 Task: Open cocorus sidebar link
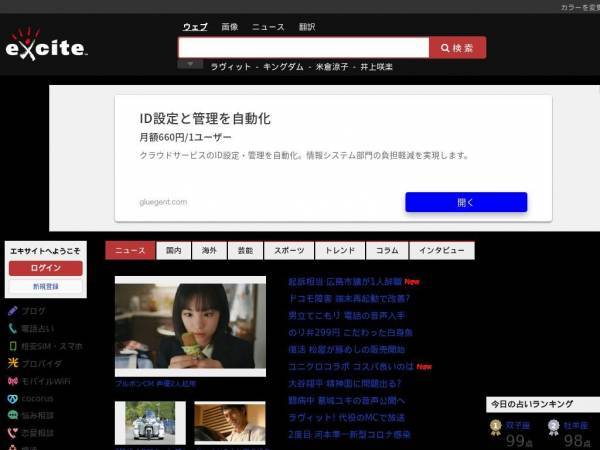(38, 398)
